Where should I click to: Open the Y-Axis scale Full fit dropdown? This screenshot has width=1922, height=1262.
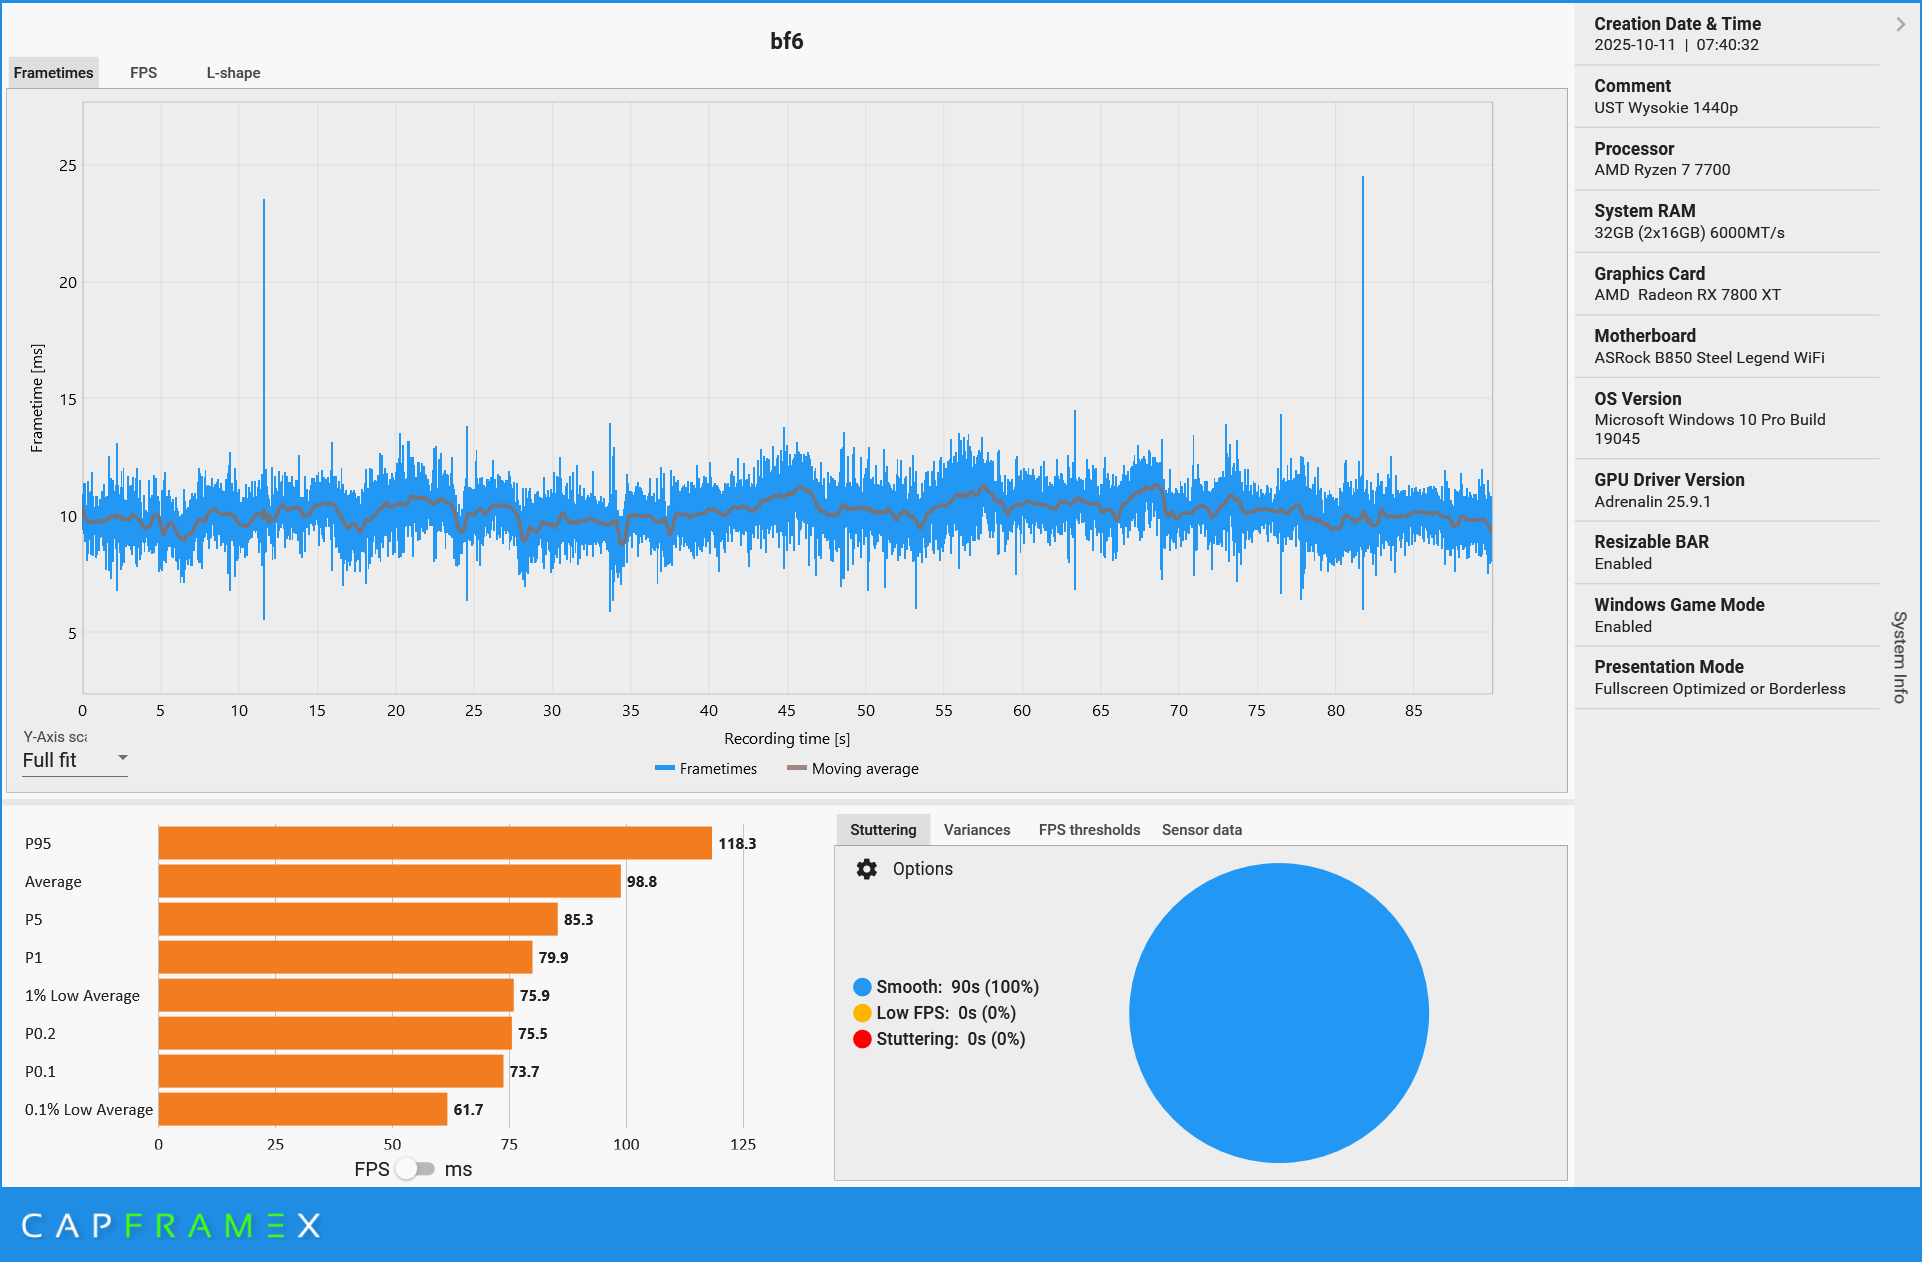[x=75, y=760]
